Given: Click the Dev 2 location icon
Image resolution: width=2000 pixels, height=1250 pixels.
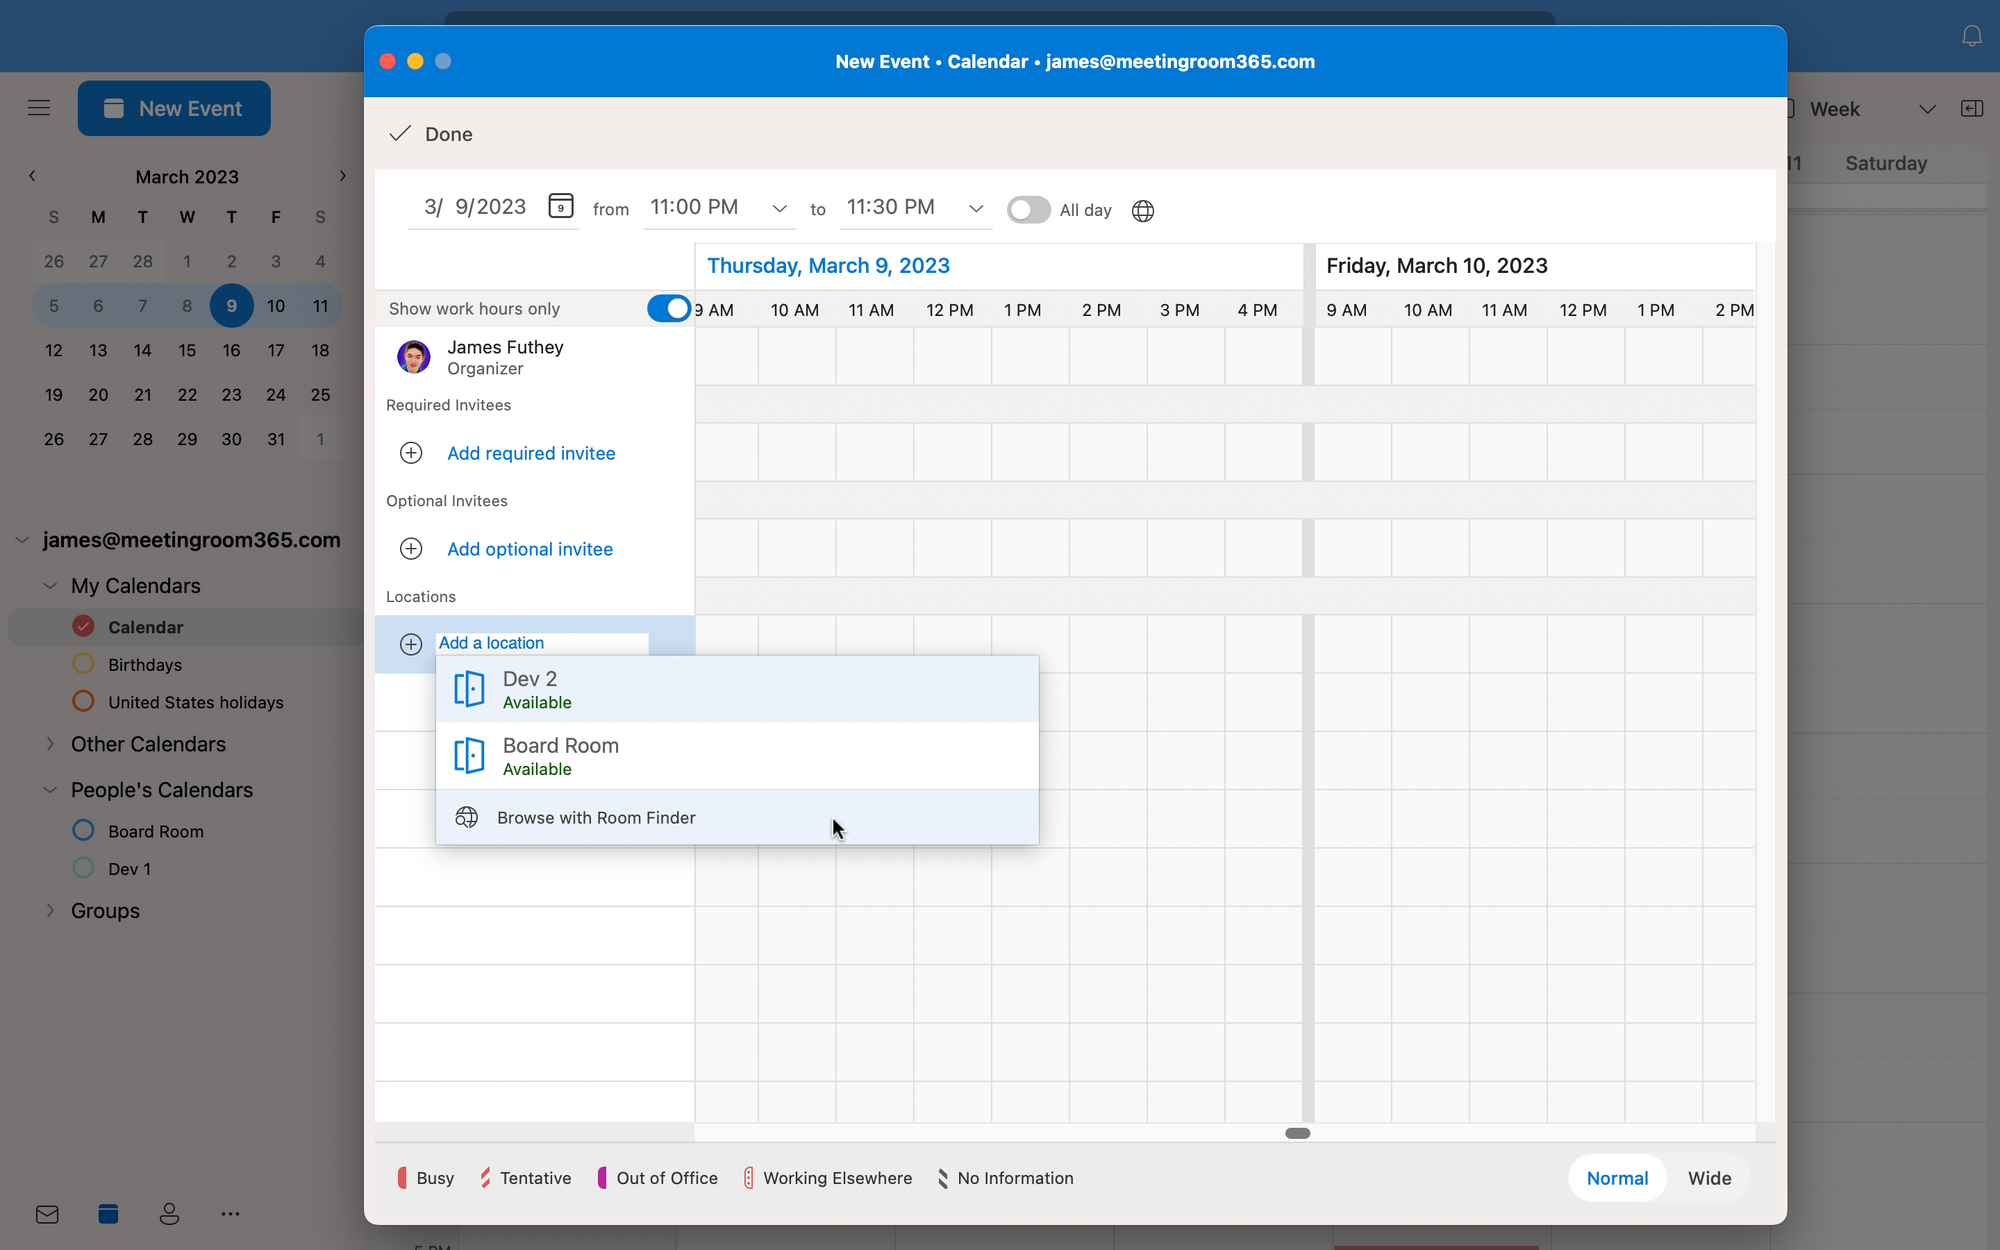Looking at the screenshot, I should (469, 688).
